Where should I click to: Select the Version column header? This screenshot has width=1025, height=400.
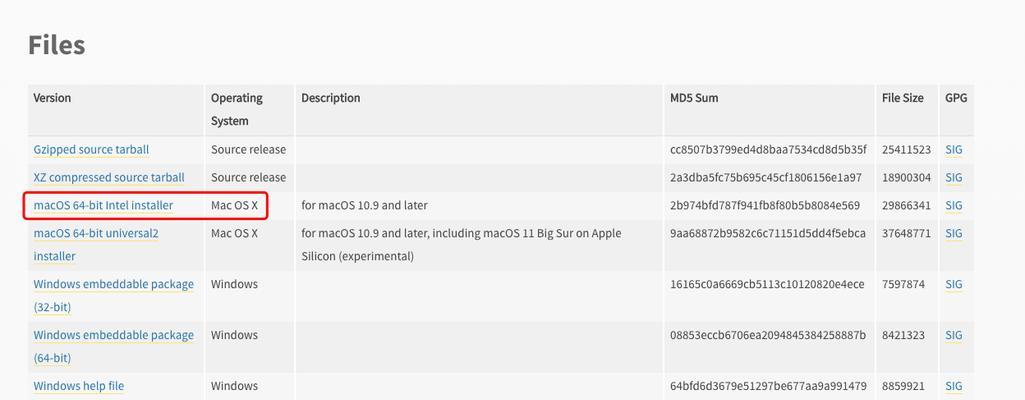pos(52,98)
